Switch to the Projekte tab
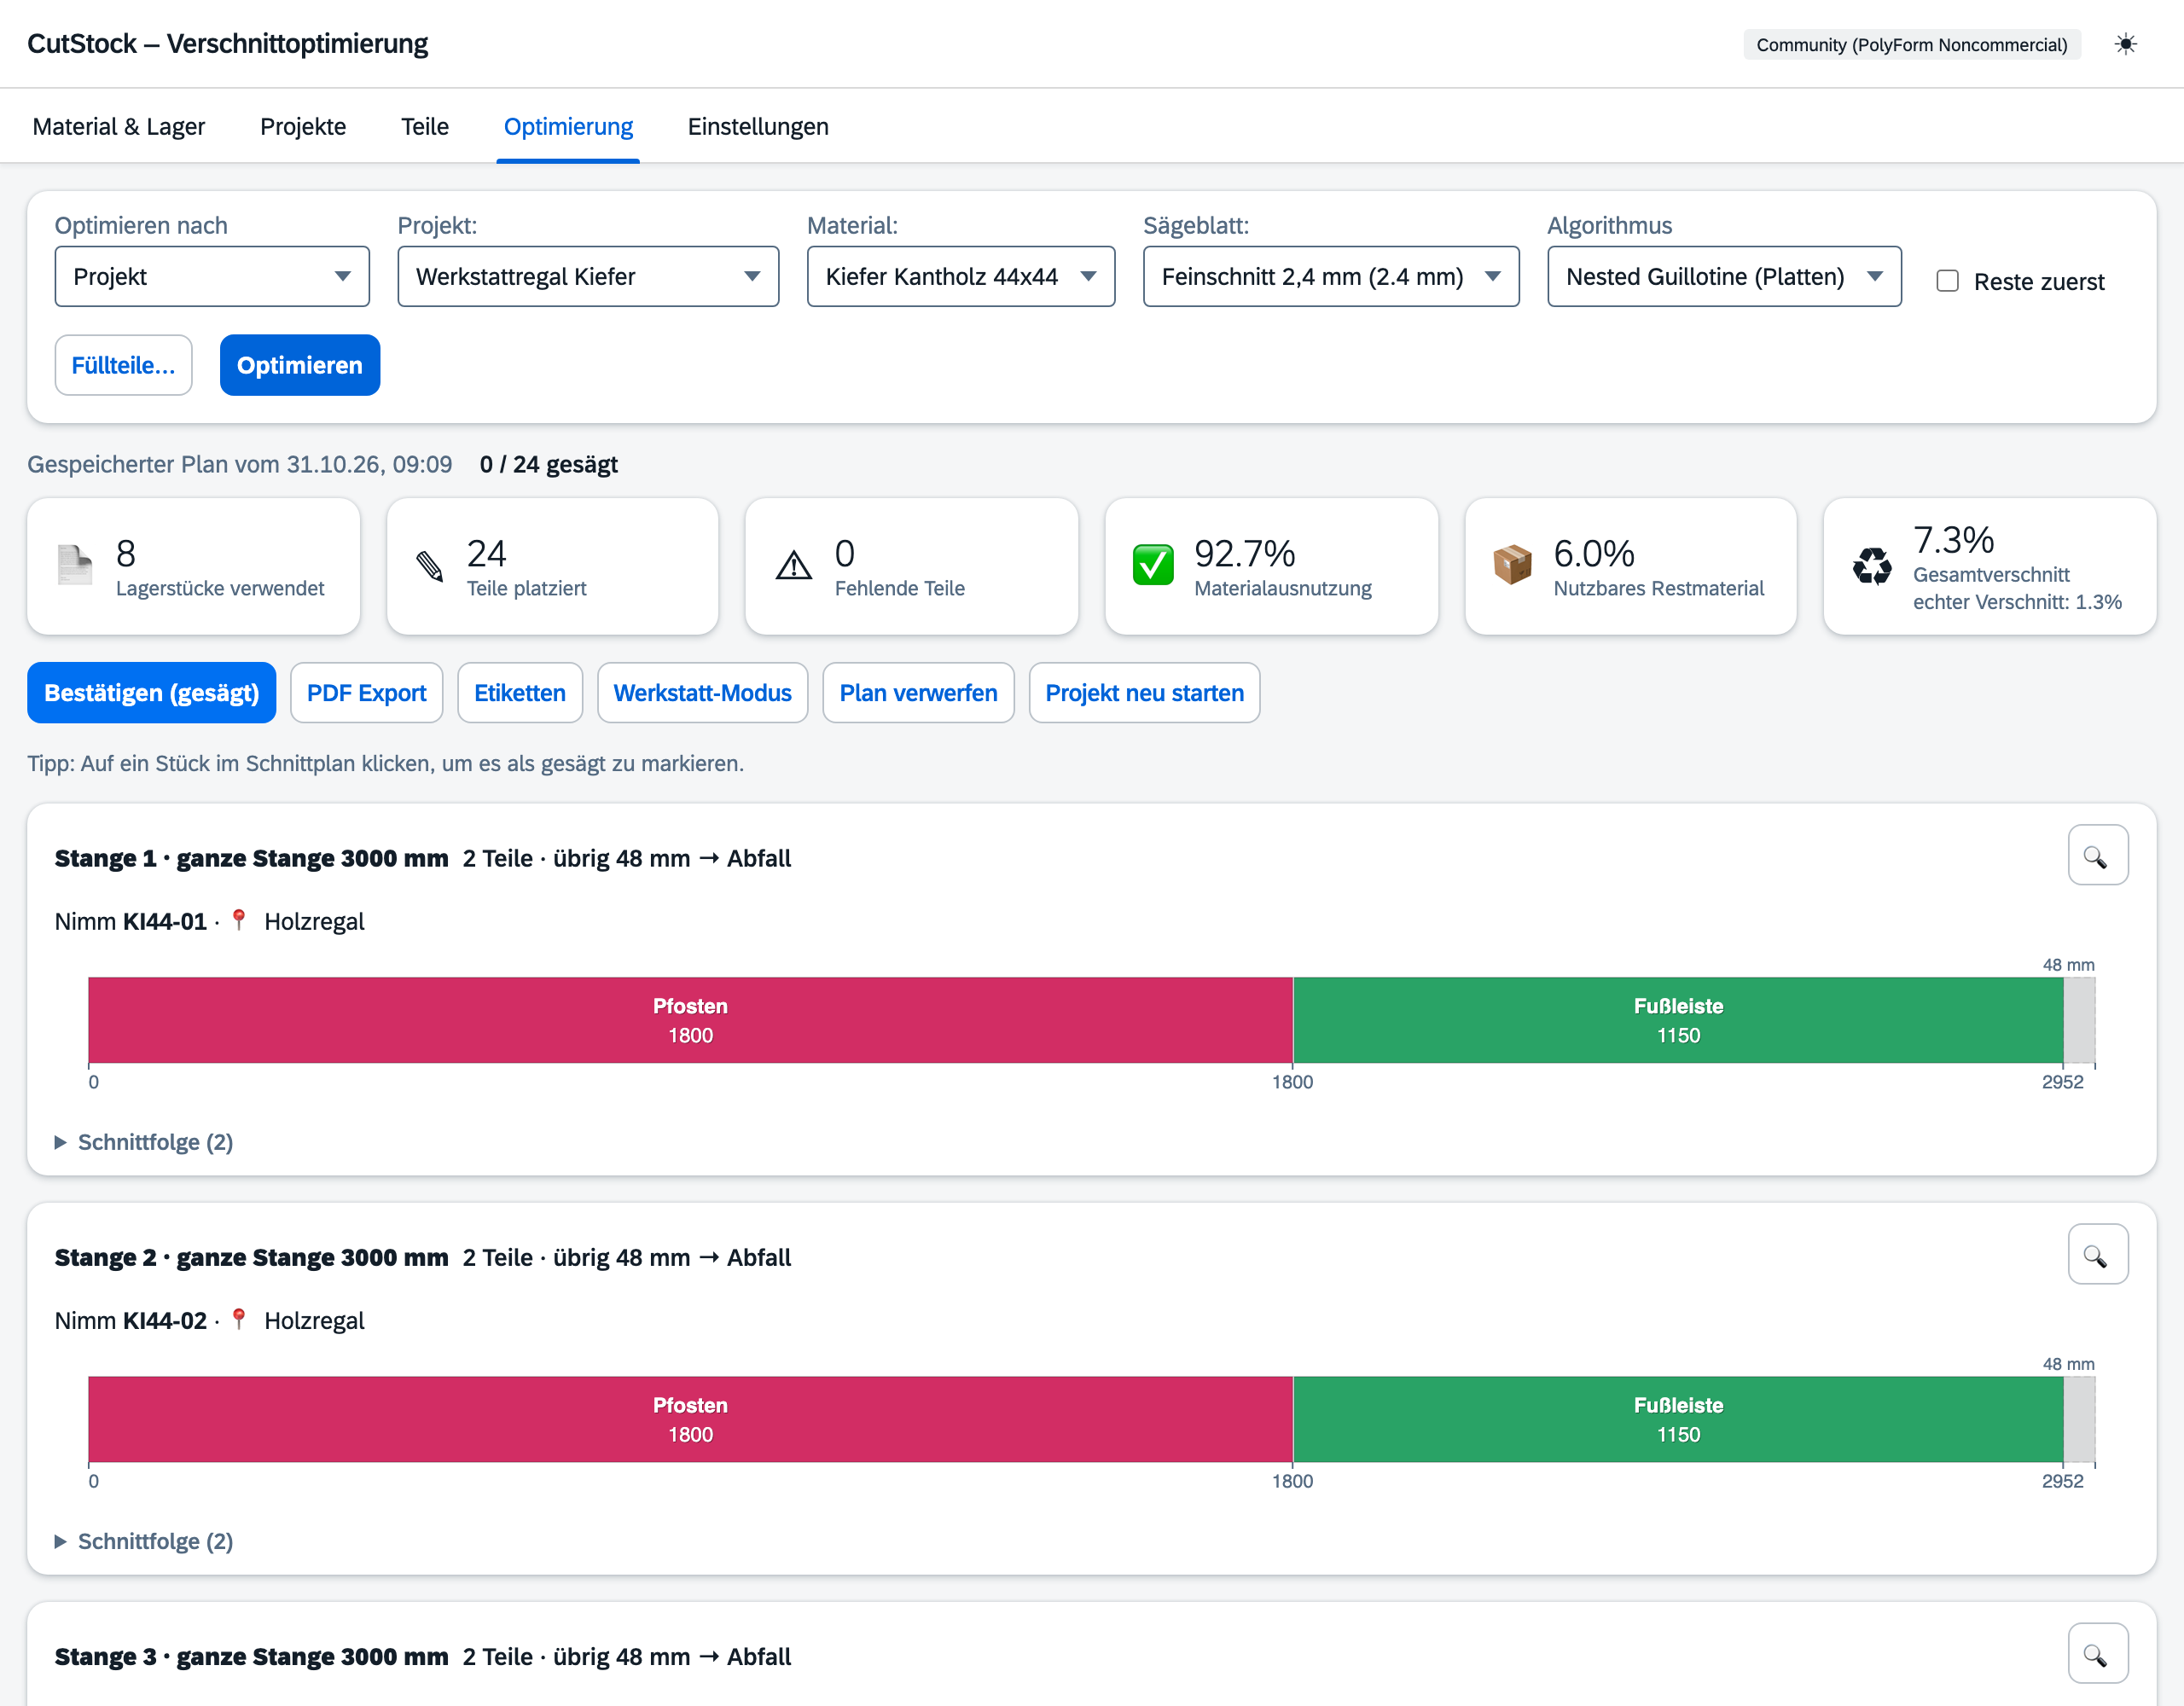 point(303,127)
